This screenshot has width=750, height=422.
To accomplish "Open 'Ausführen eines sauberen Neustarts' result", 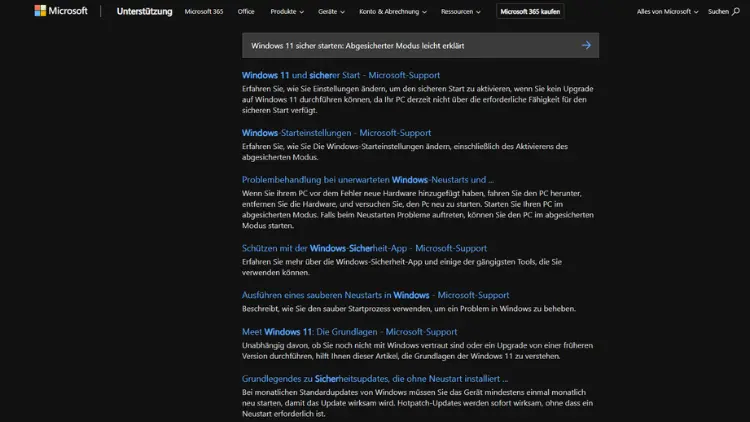I will [375, 295].
